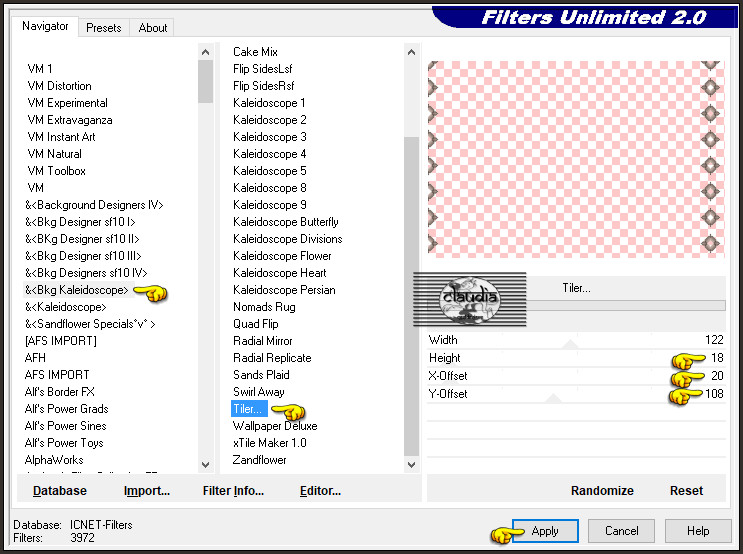Select &<Bkg Designer sf10 III> category
This screenshot has width=743, height=554.
pyautogui.click(x=83, y=256)
